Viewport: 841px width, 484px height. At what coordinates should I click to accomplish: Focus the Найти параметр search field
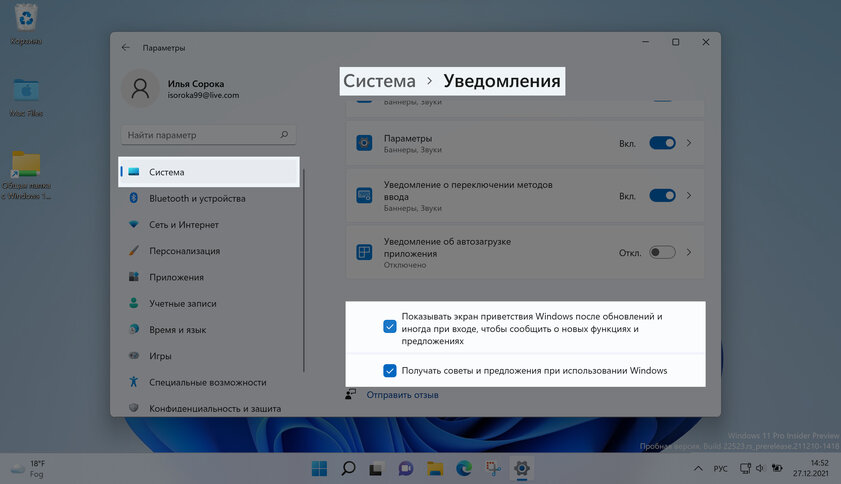tap(208, 135)
